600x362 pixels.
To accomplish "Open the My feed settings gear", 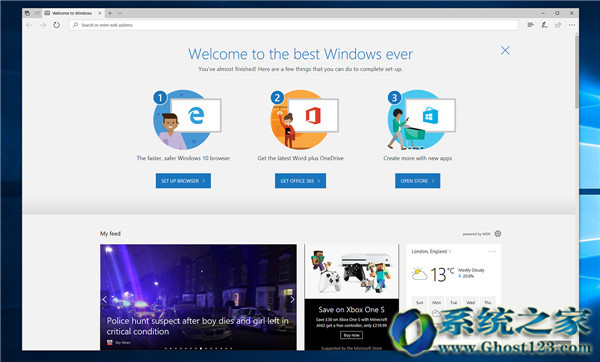I will point(497,233).
